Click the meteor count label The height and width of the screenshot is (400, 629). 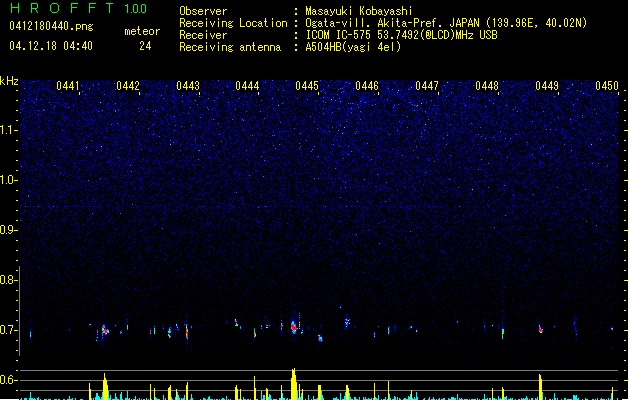142,31
